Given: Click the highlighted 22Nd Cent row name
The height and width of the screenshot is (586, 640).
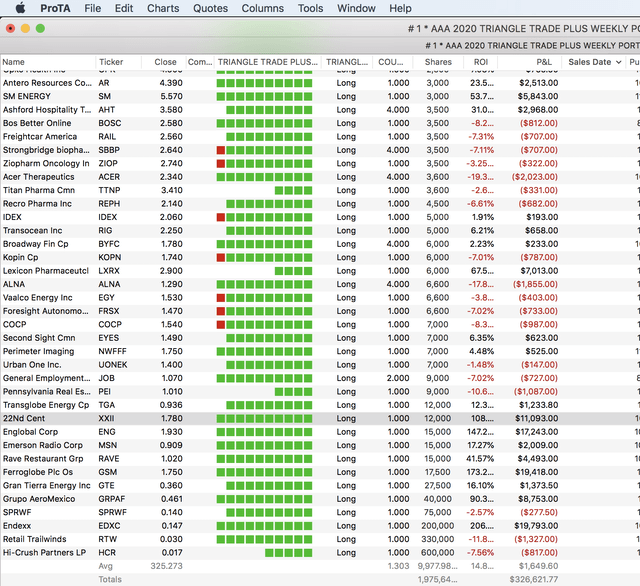Looking at the screenshot, I should coord(24,419).
